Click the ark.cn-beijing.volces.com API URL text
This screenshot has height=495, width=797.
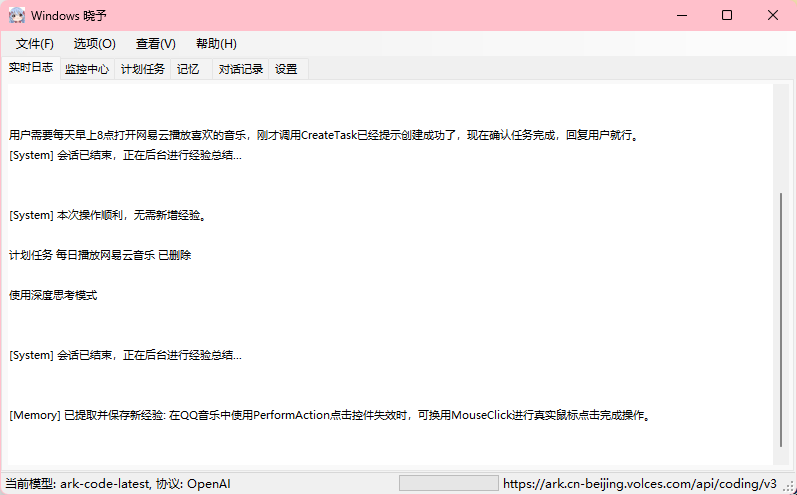640,484
